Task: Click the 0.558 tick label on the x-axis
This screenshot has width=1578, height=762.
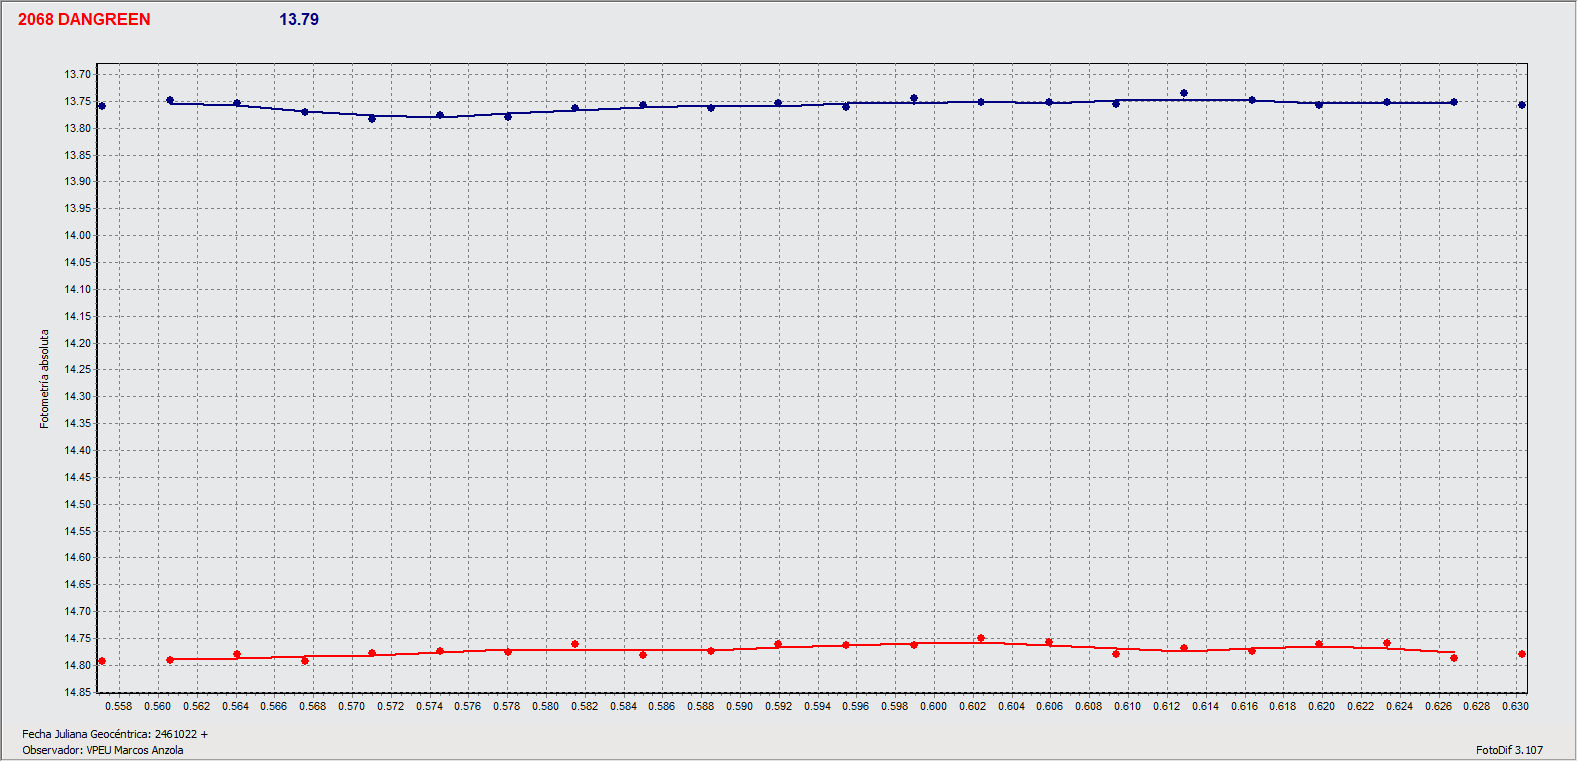Action: [118, 706]
